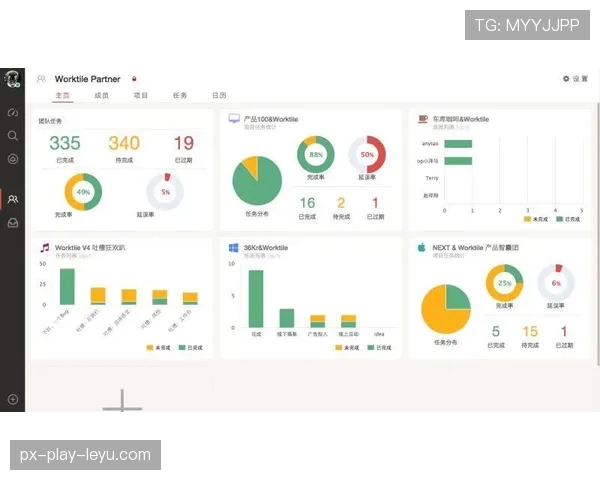Click the music note icon of Worktile V4 card
The width and height of the screenshot is (600, 480).
pyautogui.click(x=45, y=248)
